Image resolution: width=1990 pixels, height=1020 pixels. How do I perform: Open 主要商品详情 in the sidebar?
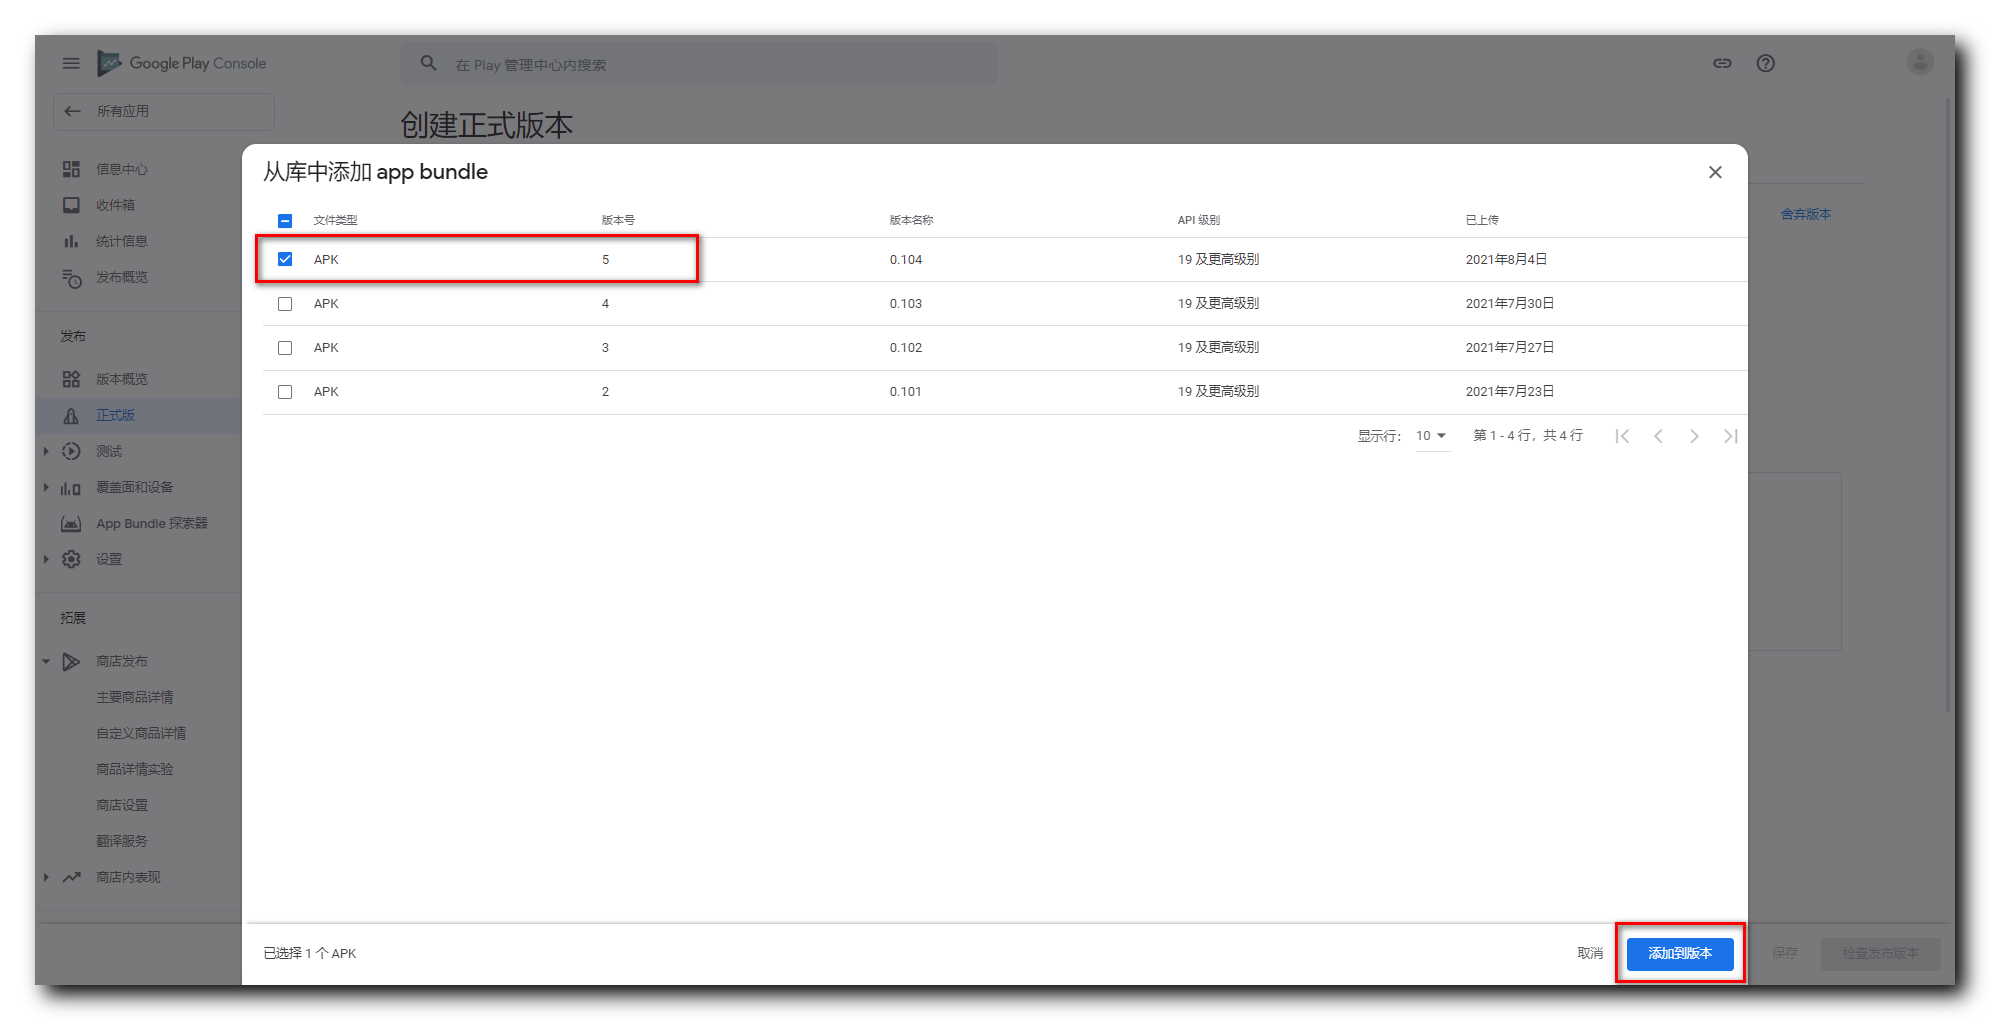135,697
